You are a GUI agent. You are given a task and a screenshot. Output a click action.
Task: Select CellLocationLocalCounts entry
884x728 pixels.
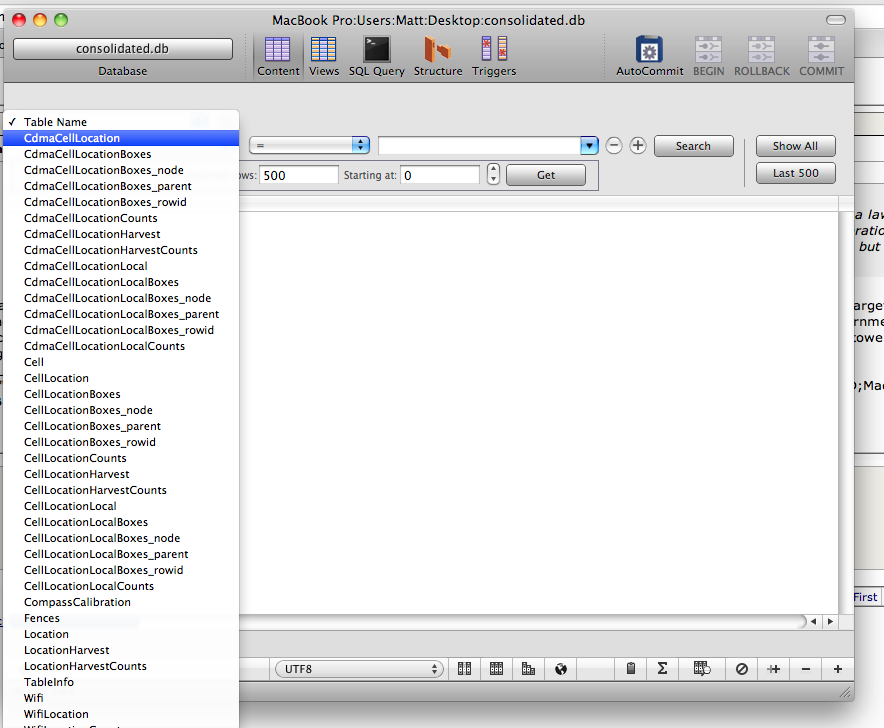pyautogui.click(x=121, y=586)
